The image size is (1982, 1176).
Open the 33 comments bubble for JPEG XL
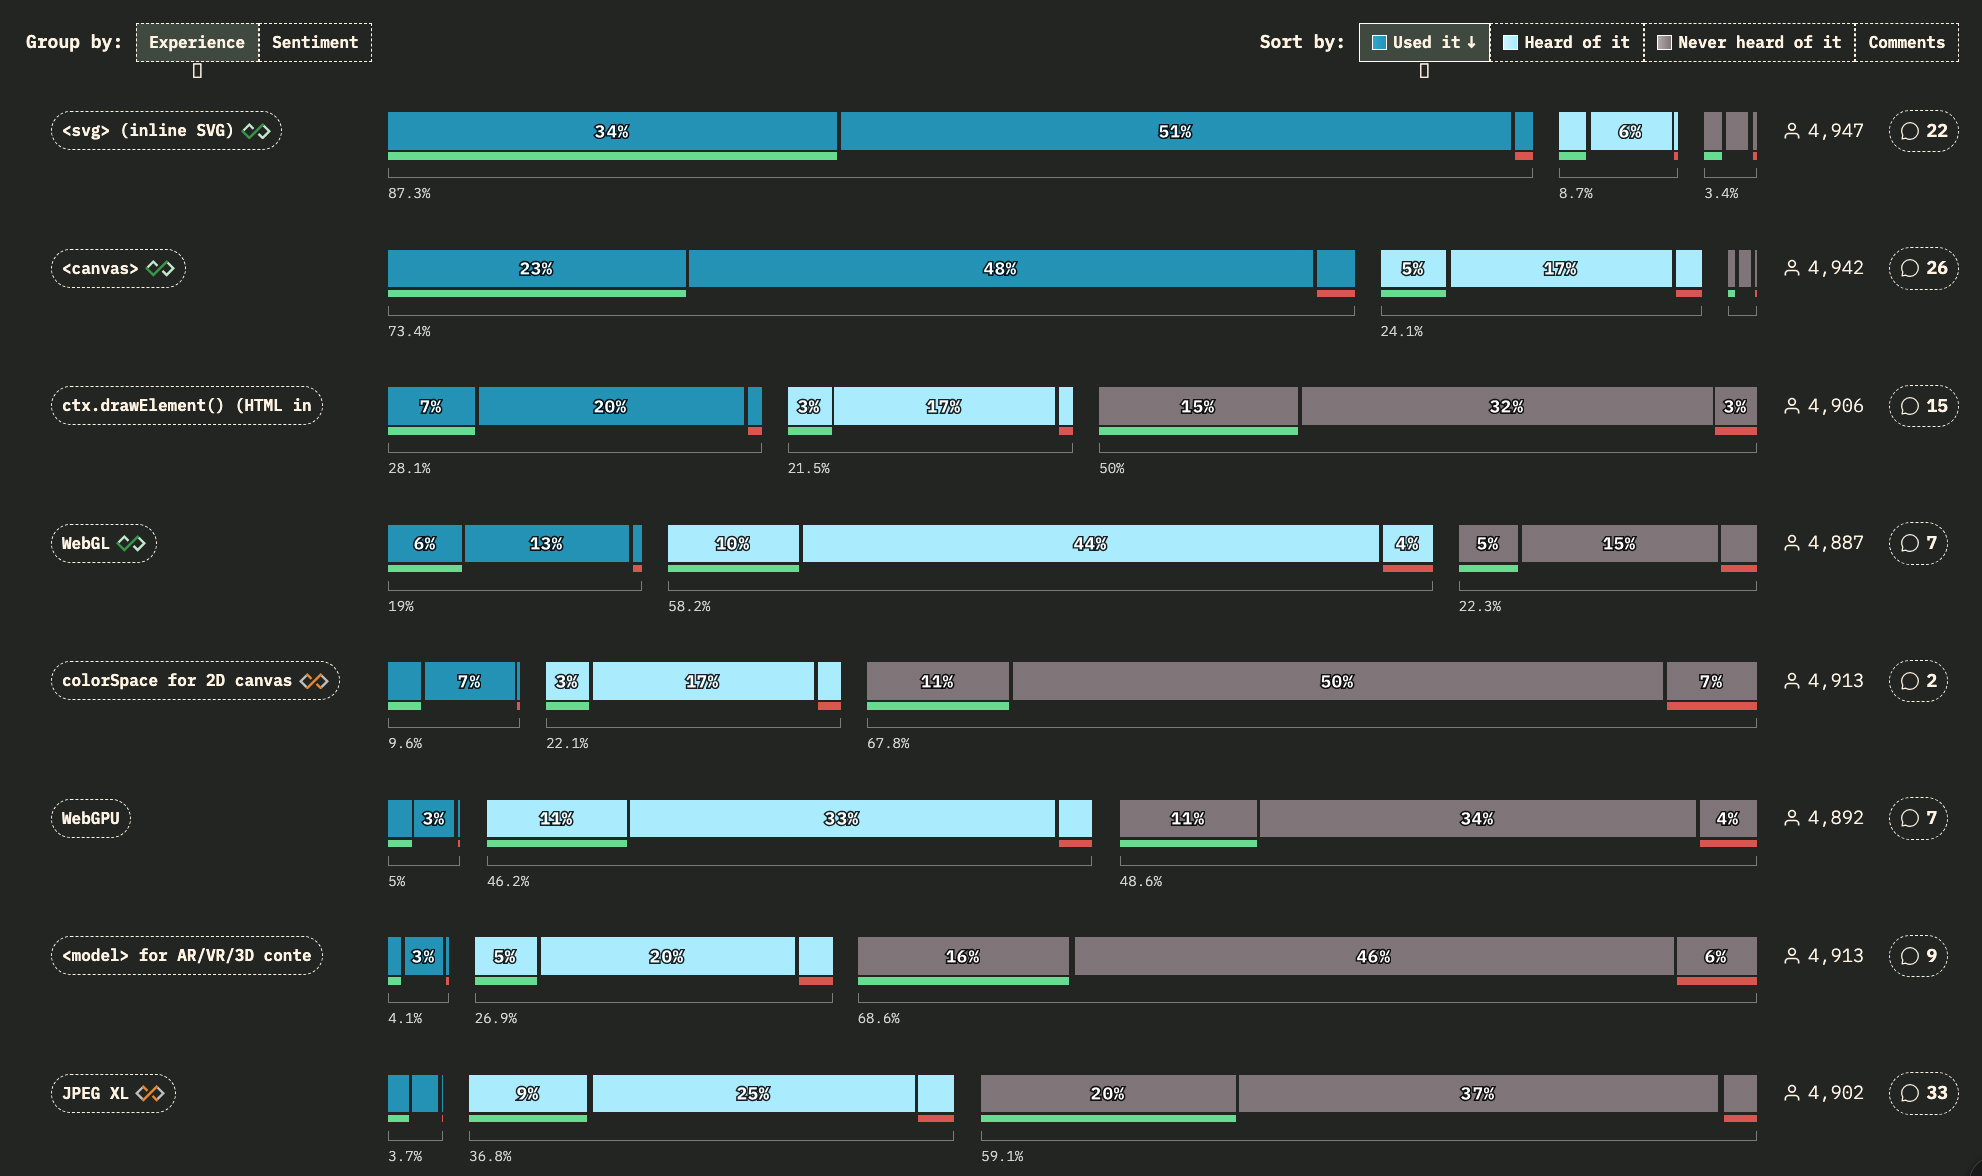[x=1923, y=1093]
